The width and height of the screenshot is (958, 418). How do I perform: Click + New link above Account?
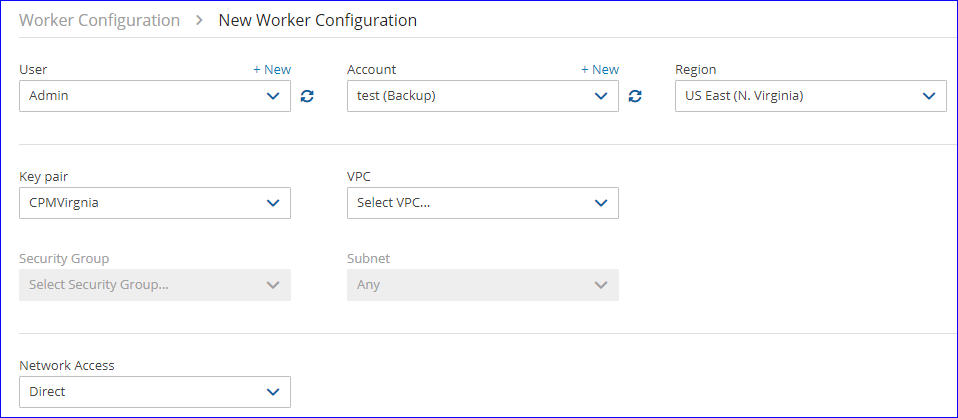point(600,69)
